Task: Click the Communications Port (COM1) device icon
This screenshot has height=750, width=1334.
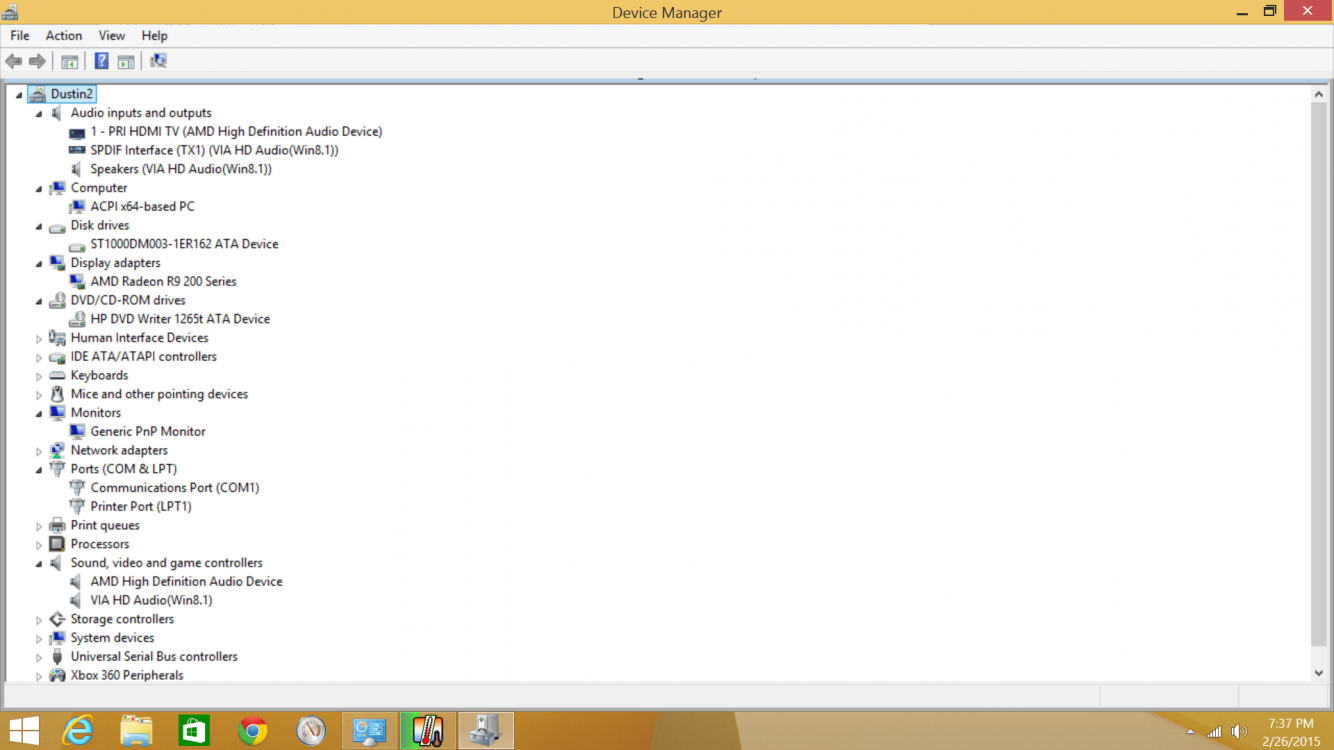Action: (x=77, y=488)
